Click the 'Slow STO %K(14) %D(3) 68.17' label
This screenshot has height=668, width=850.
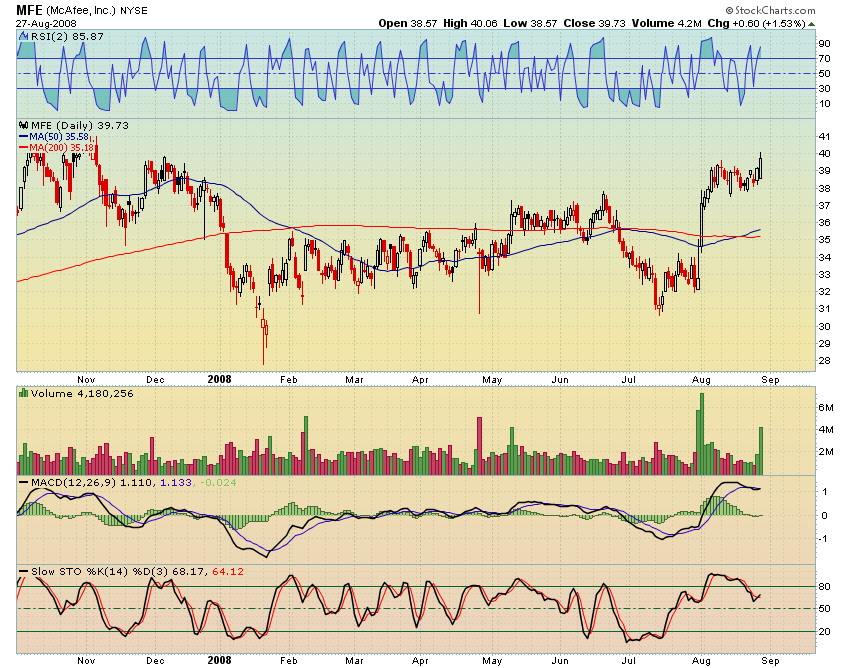(119, 571)
